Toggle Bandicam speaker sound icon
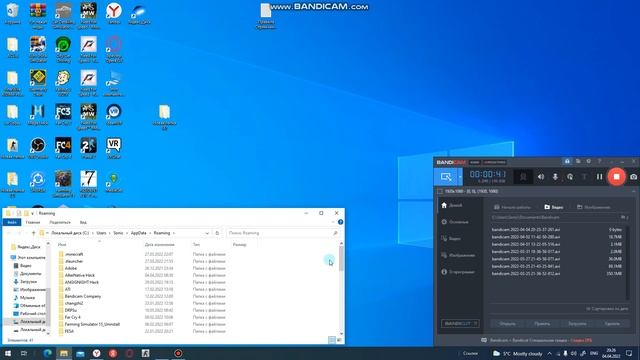 coord(541,177)
